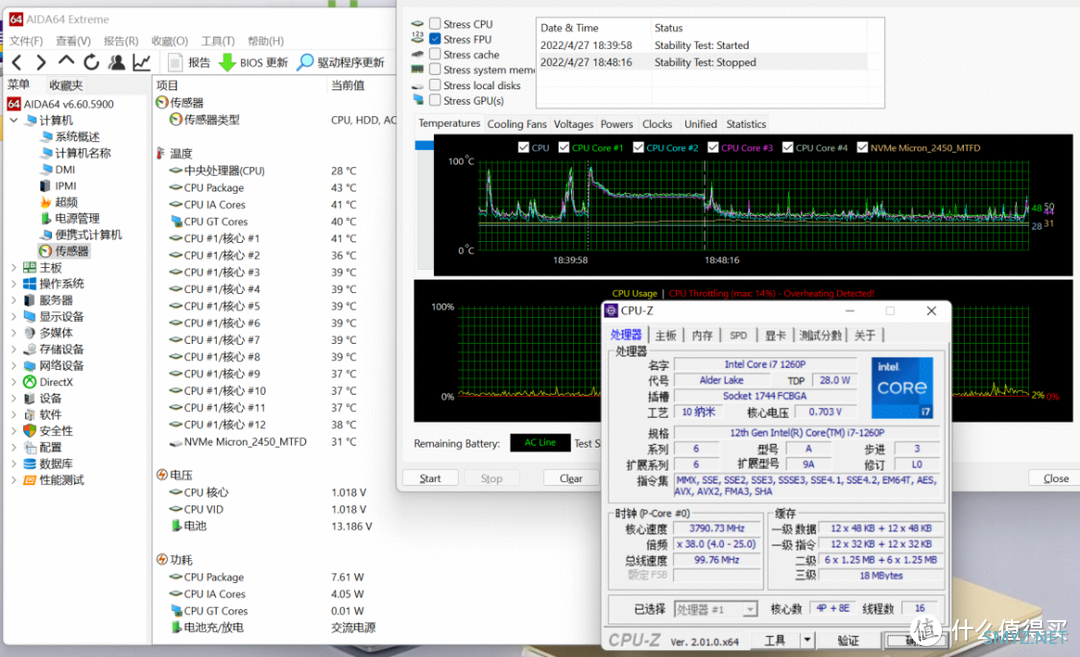Enable the Stress GPU(s) checkbox
1080x657 pixels.
click(435, 101)
